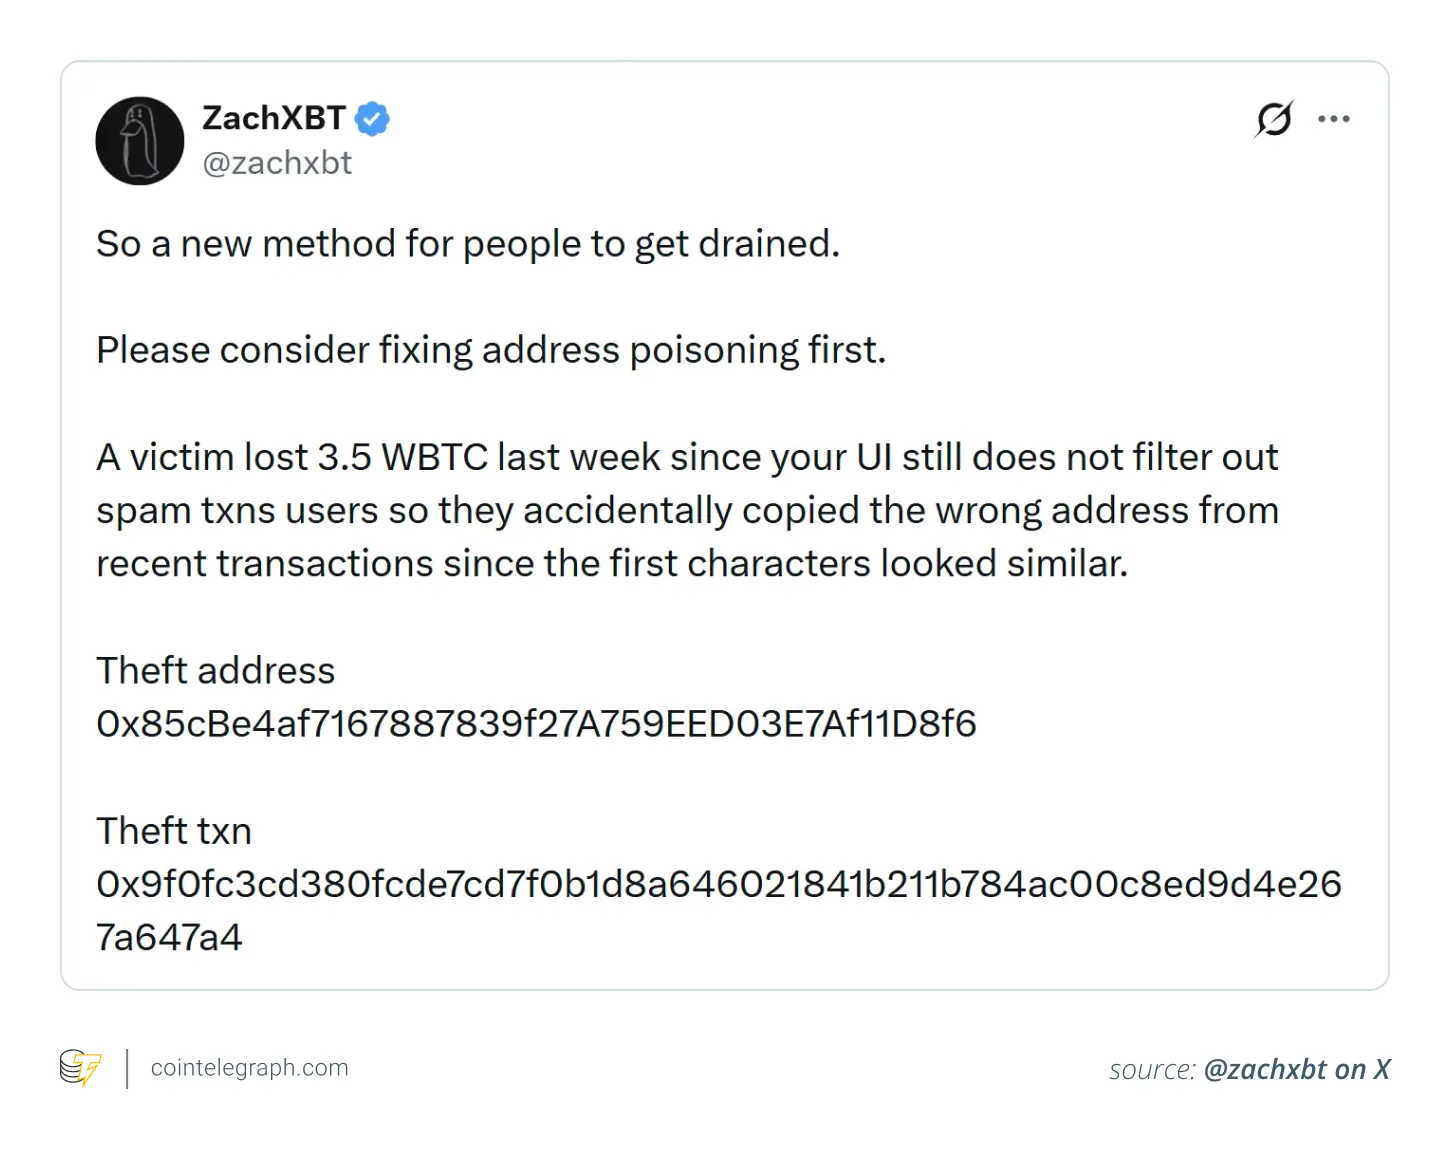Select the theft address starting with 0x85cBe4af
This screenshot has width=1450, height=1149.
pos(536,723)
